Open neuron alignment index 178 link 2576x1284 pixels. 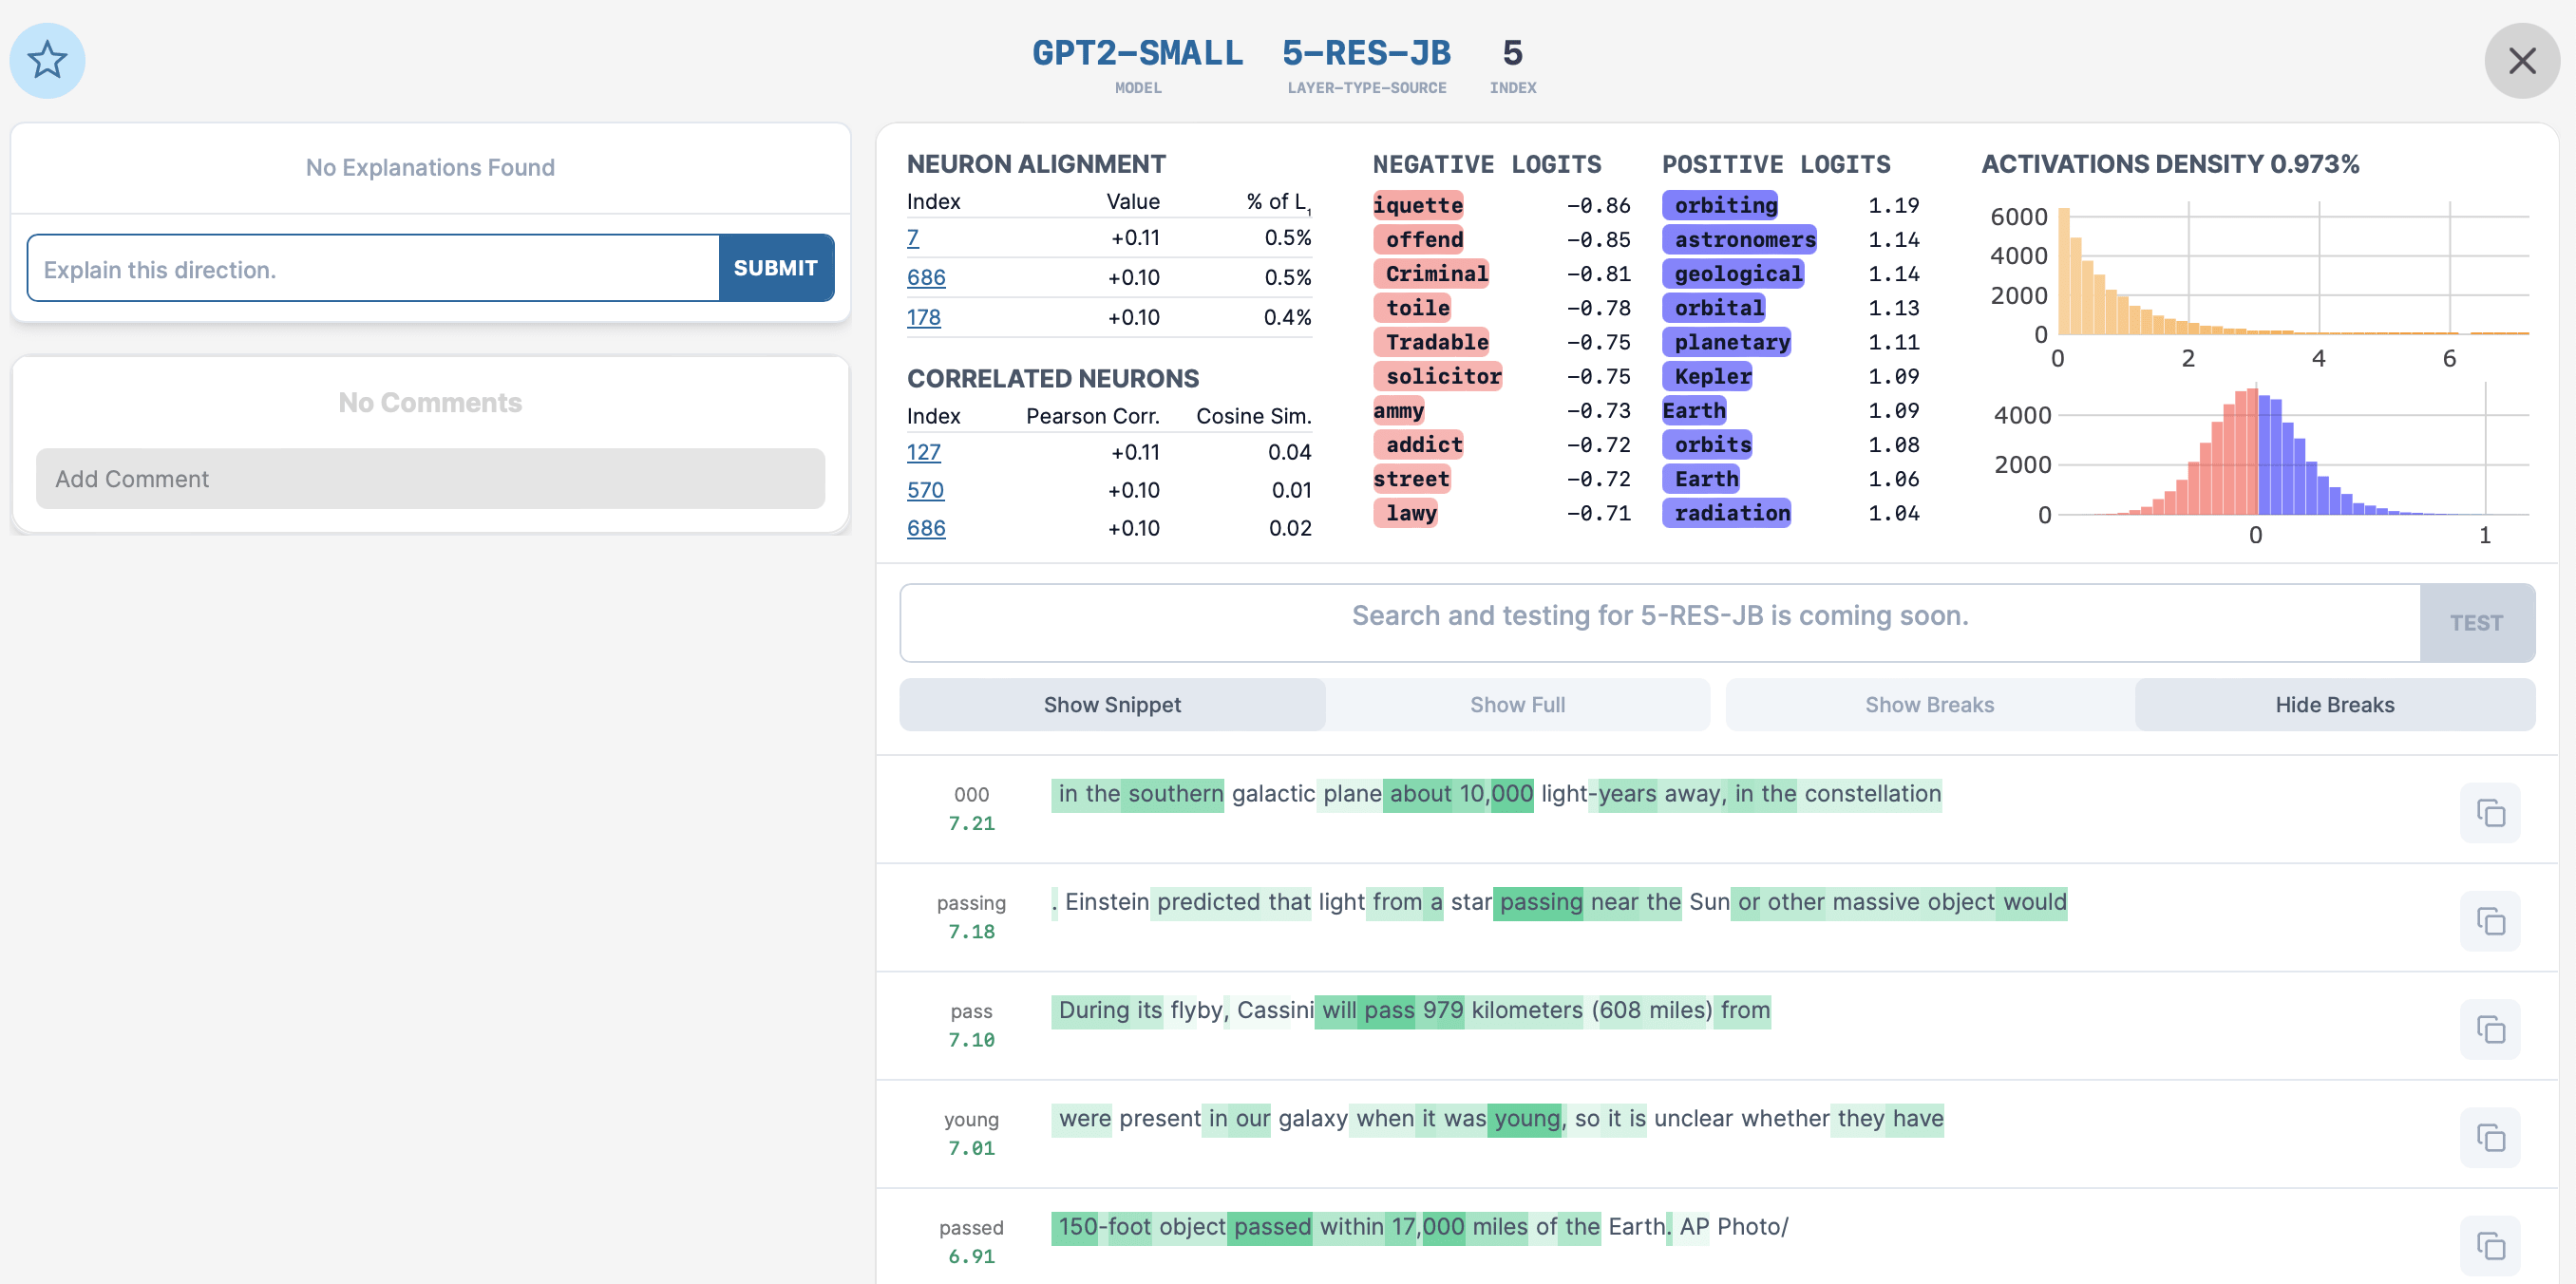(923, 317)
